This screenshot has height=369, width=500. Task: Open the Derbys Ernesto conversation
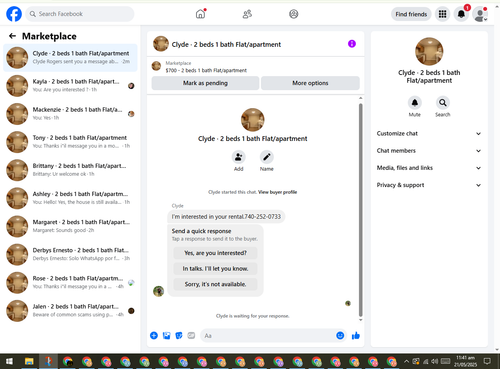coord(70,254)
